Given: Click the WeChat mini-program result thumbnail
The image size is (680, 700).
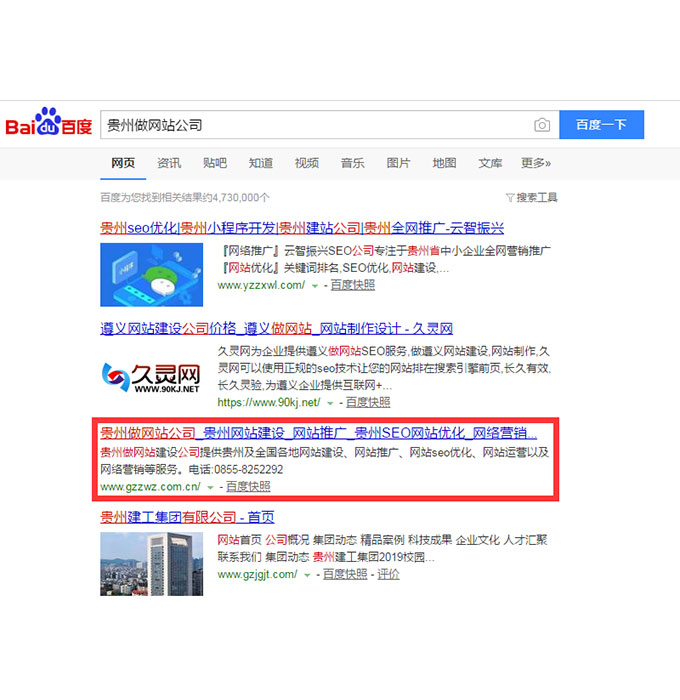Looking at the screenshot, I should click(151, 275).
